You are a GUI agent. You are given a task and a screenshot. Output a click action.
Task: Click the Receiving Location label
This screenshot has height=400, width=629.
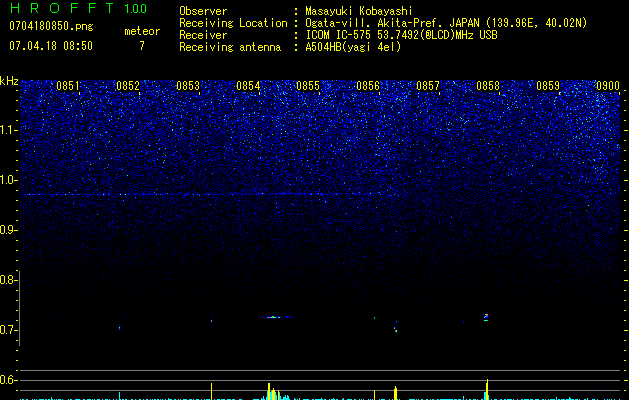(x=233, y=23)
